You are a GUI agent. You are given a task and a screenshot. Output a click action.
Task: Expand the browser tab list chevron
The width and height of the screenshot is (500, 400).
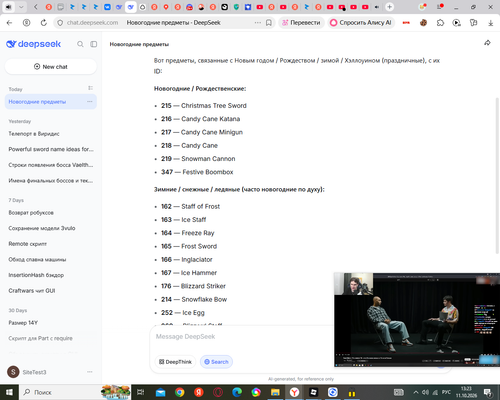click(x=21, y=7)
